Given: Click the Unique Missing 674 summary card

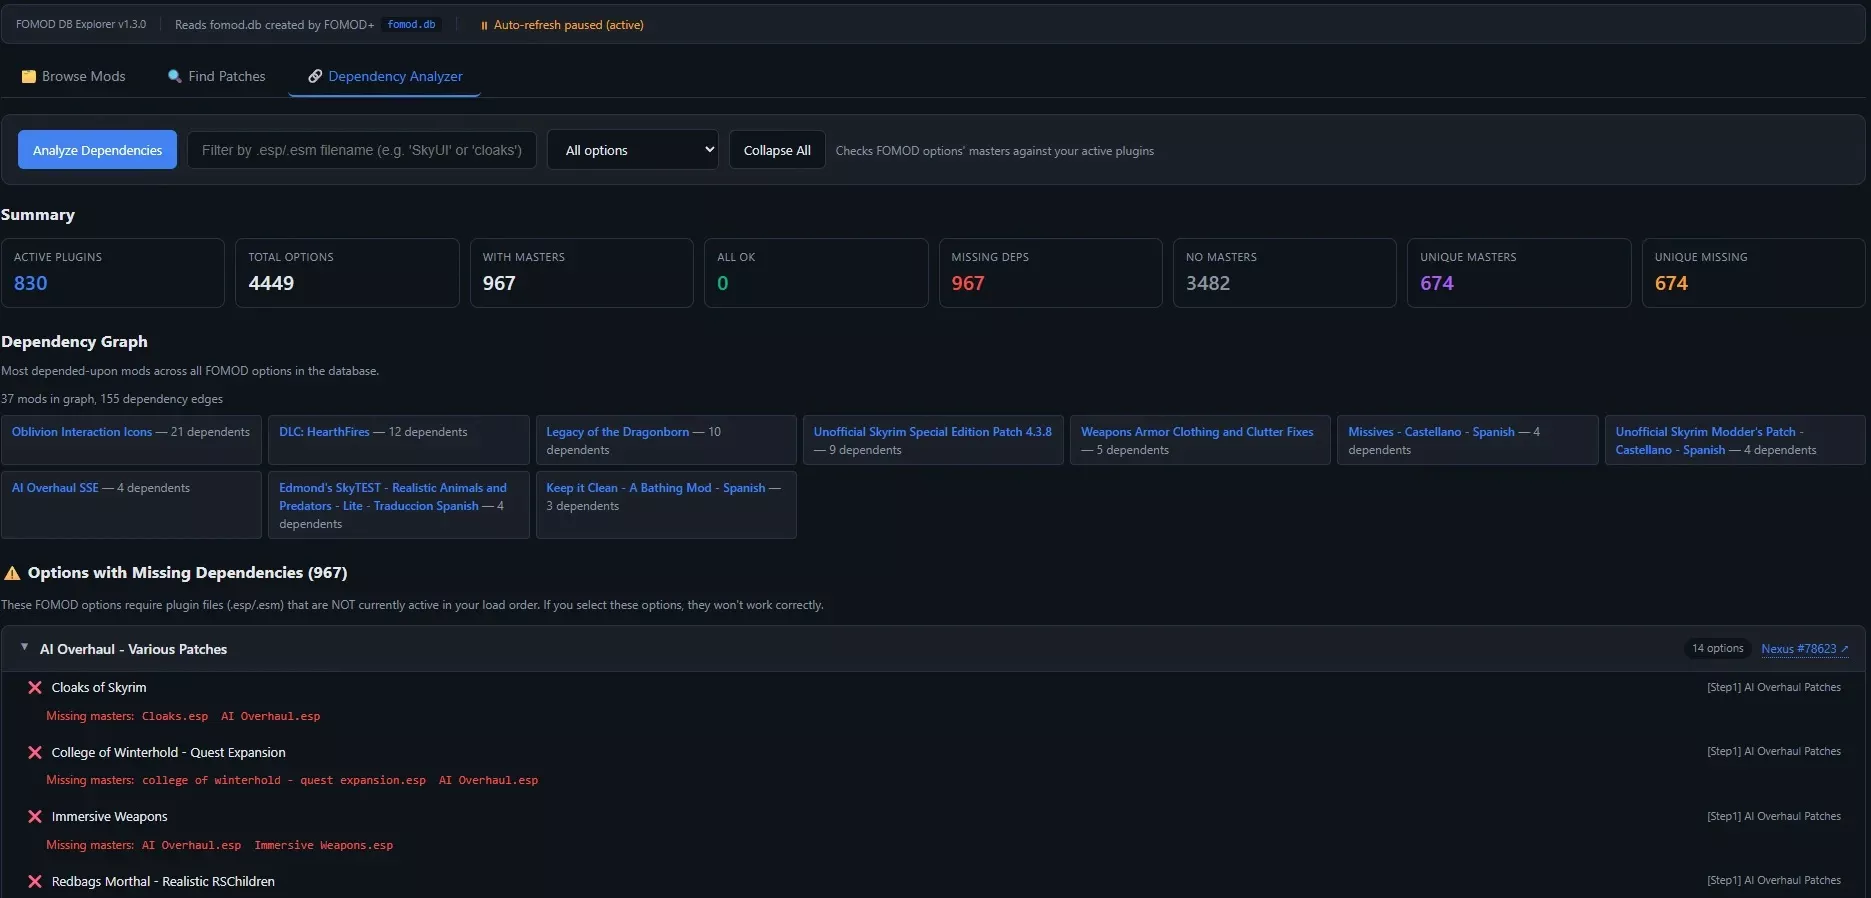Looking at the screenshot, I should [x=1754, y=273].
